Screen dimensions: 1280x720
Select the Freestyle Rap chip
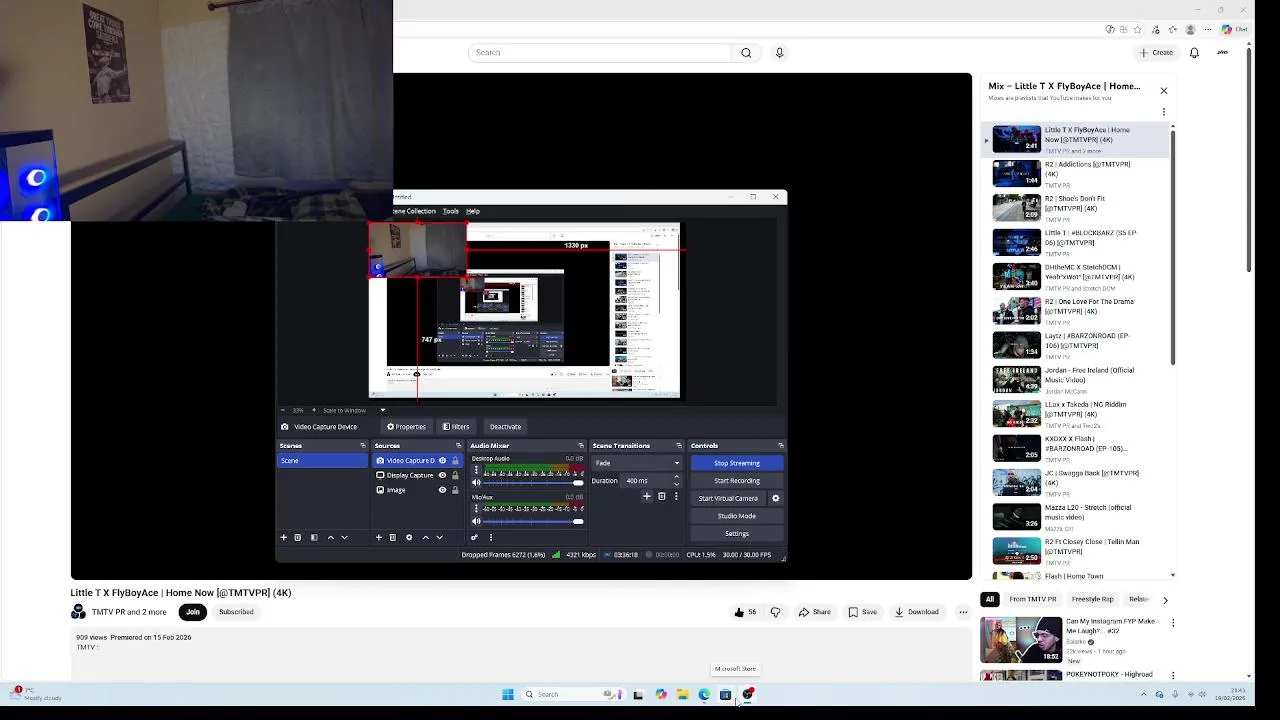click(x=1093, y=599)
